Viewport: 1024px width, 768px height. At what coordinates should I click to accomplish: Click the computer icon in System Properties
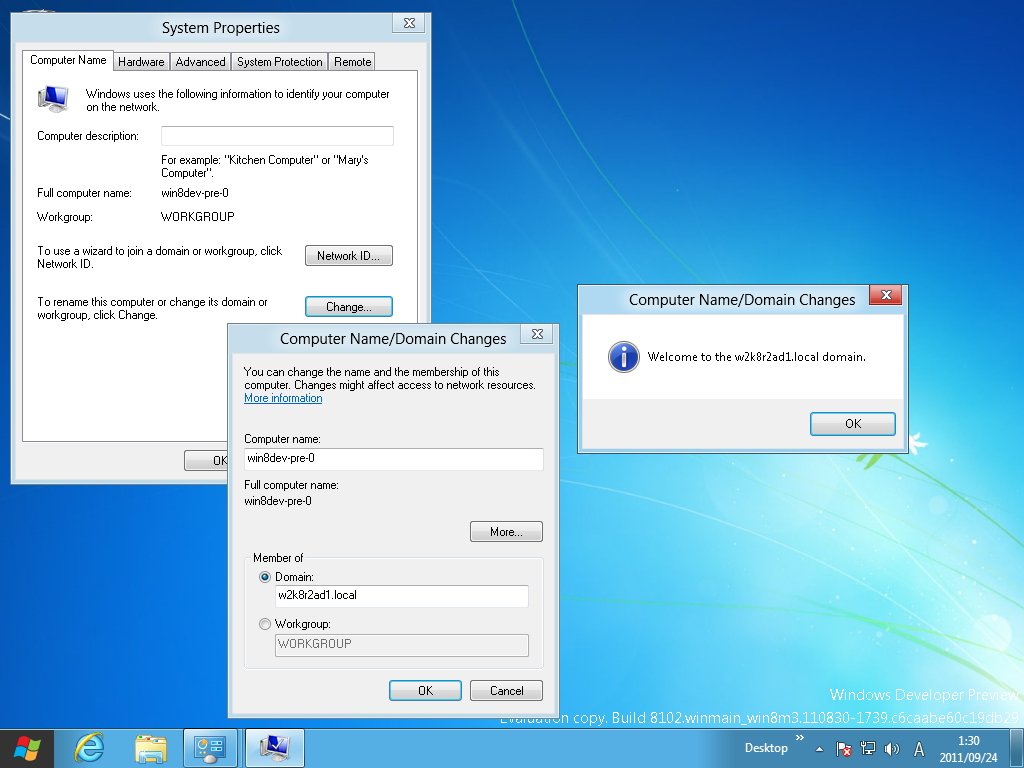[x=53, y=99]
